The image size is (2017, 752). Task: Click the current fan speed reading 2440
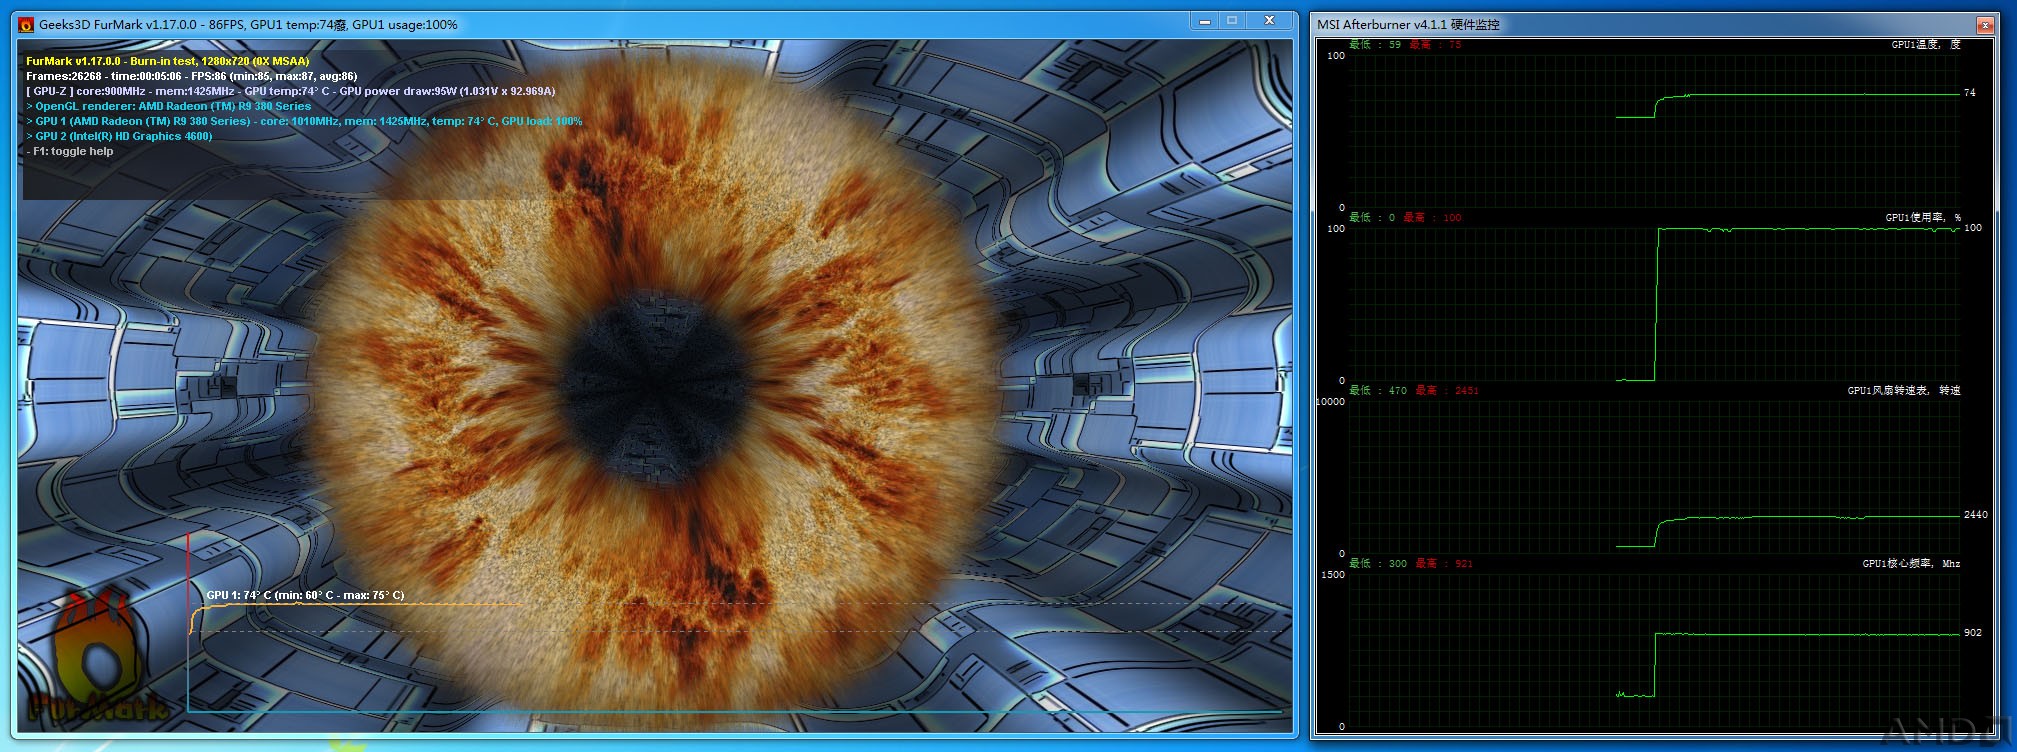click(x=1975, y=515)
